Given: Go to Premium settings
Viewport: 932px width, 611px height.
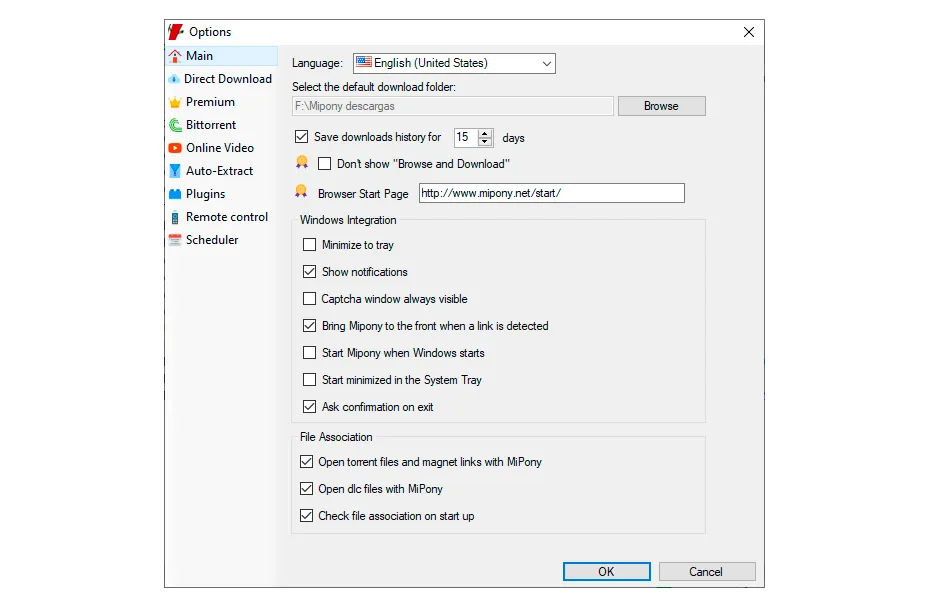Looking at the screenshot, I should [222, 102].
